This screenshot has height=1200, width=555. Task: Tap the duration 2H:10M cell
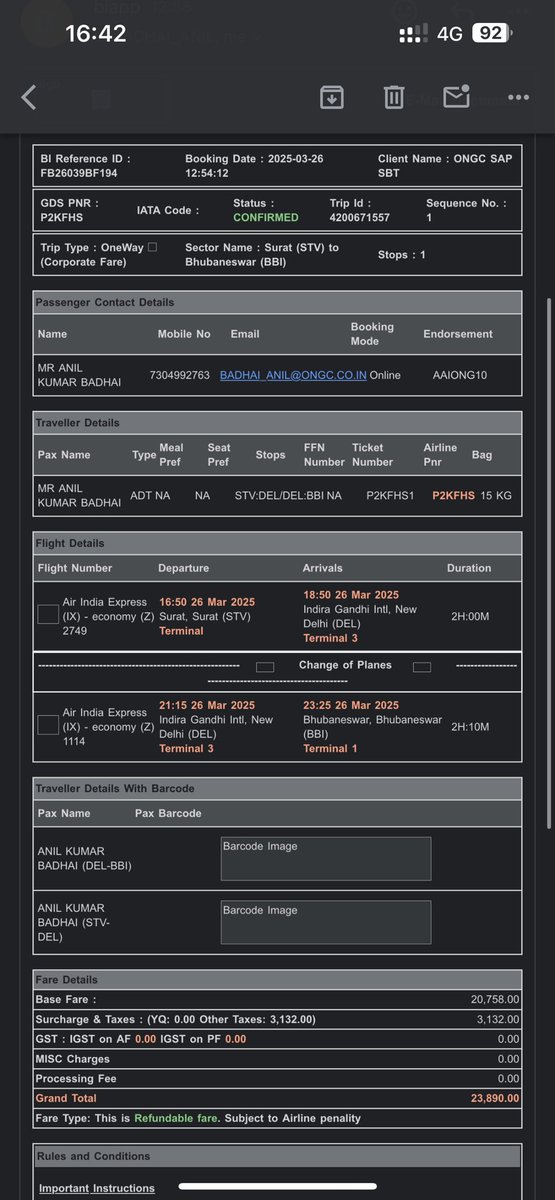[x=470, y=726]
